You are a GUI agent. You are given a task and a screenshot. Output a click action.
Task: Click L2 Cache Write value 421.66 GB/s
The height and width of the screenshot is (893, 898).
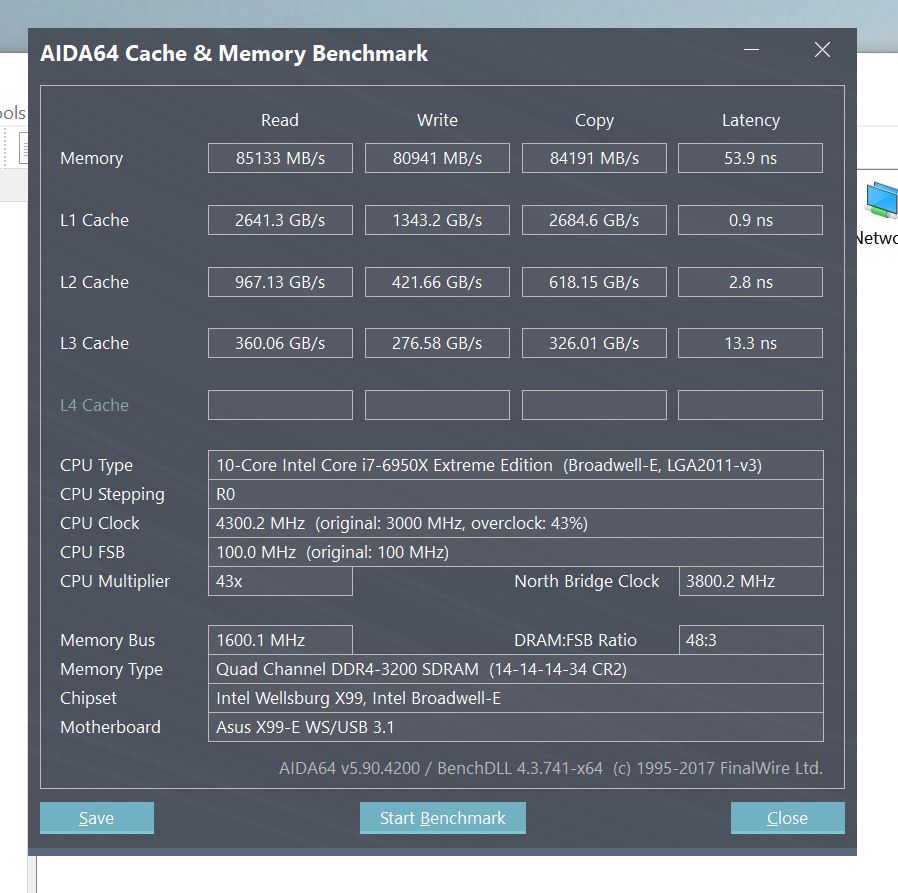click(437, 282)
